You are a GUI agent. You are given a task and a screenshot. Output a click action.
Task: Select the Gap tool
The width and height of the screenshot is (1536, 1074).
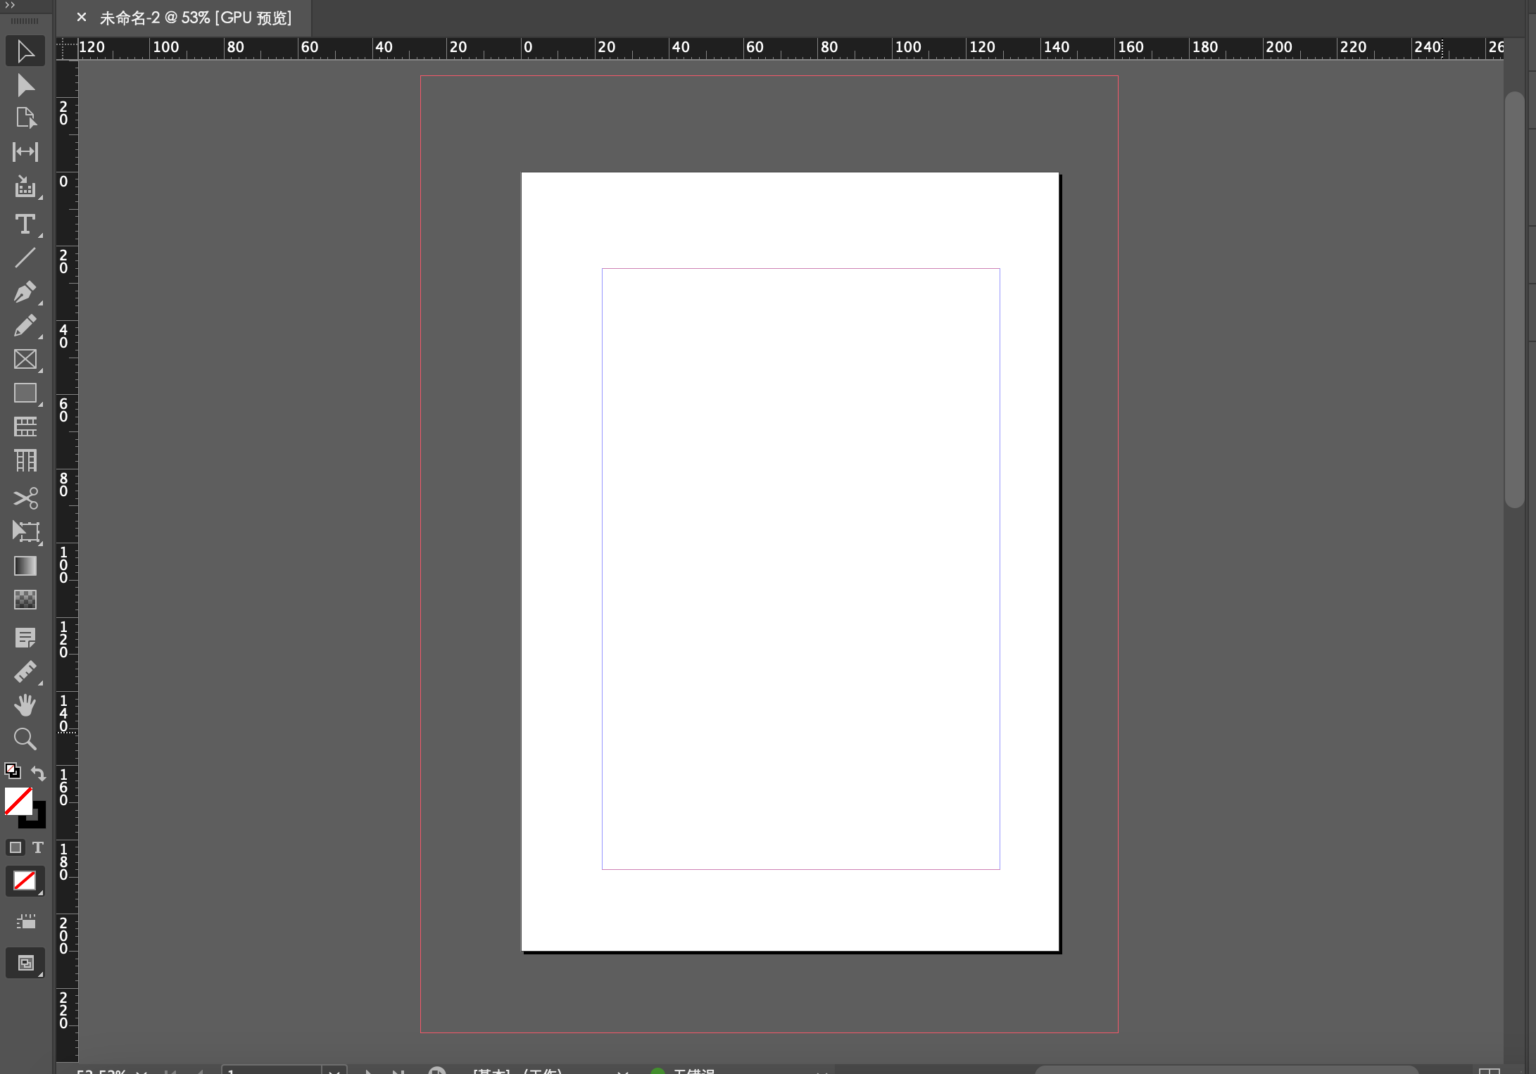[25, 152]
